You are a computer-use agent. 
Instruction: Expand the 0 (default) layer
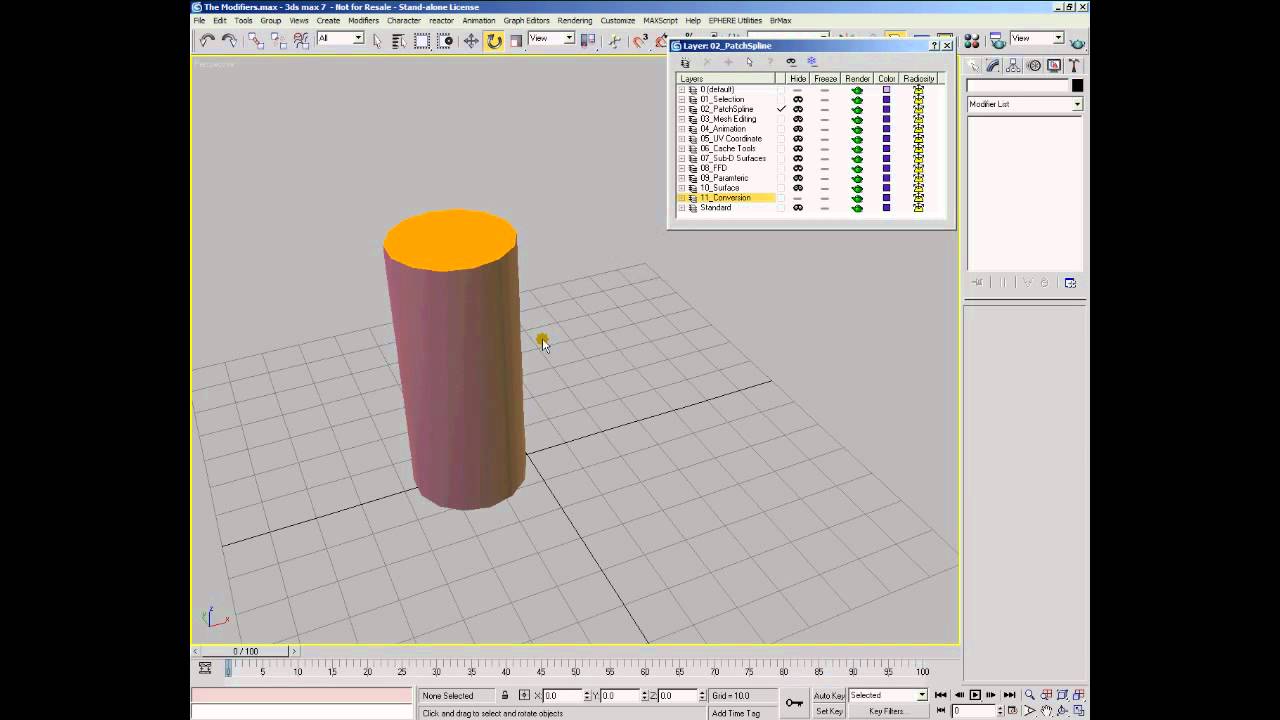coord(682,90)
